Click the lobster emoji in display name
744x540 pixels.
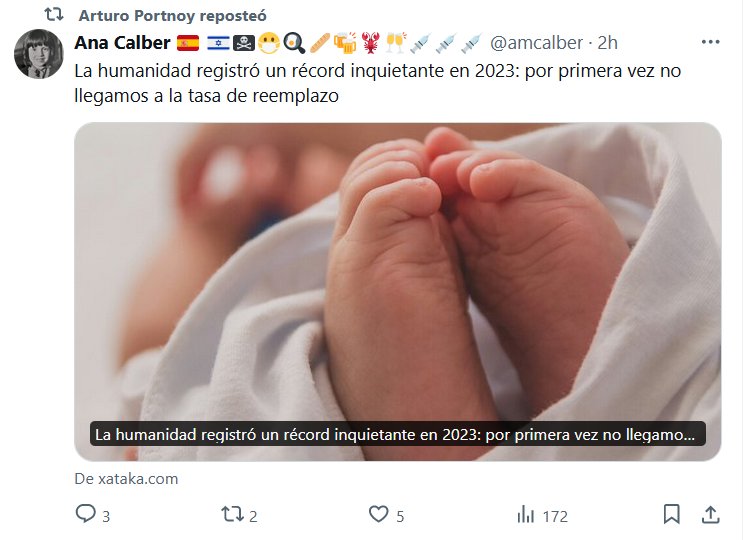(x=370, y=43)
